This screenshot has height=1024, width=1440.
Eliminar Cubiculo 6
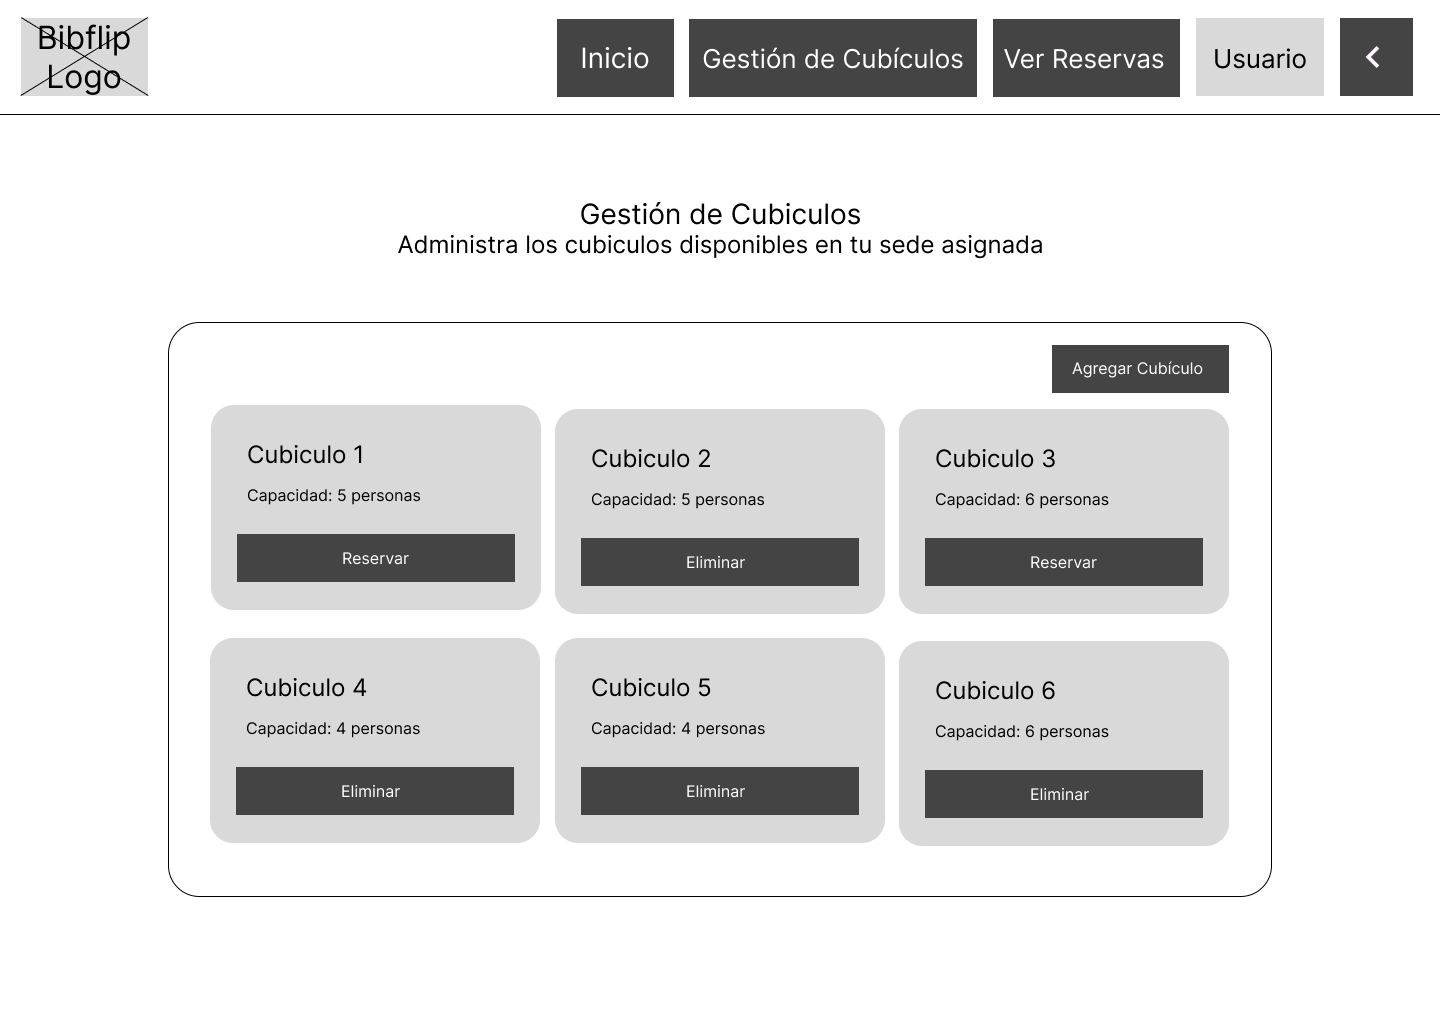point(1063,794)
